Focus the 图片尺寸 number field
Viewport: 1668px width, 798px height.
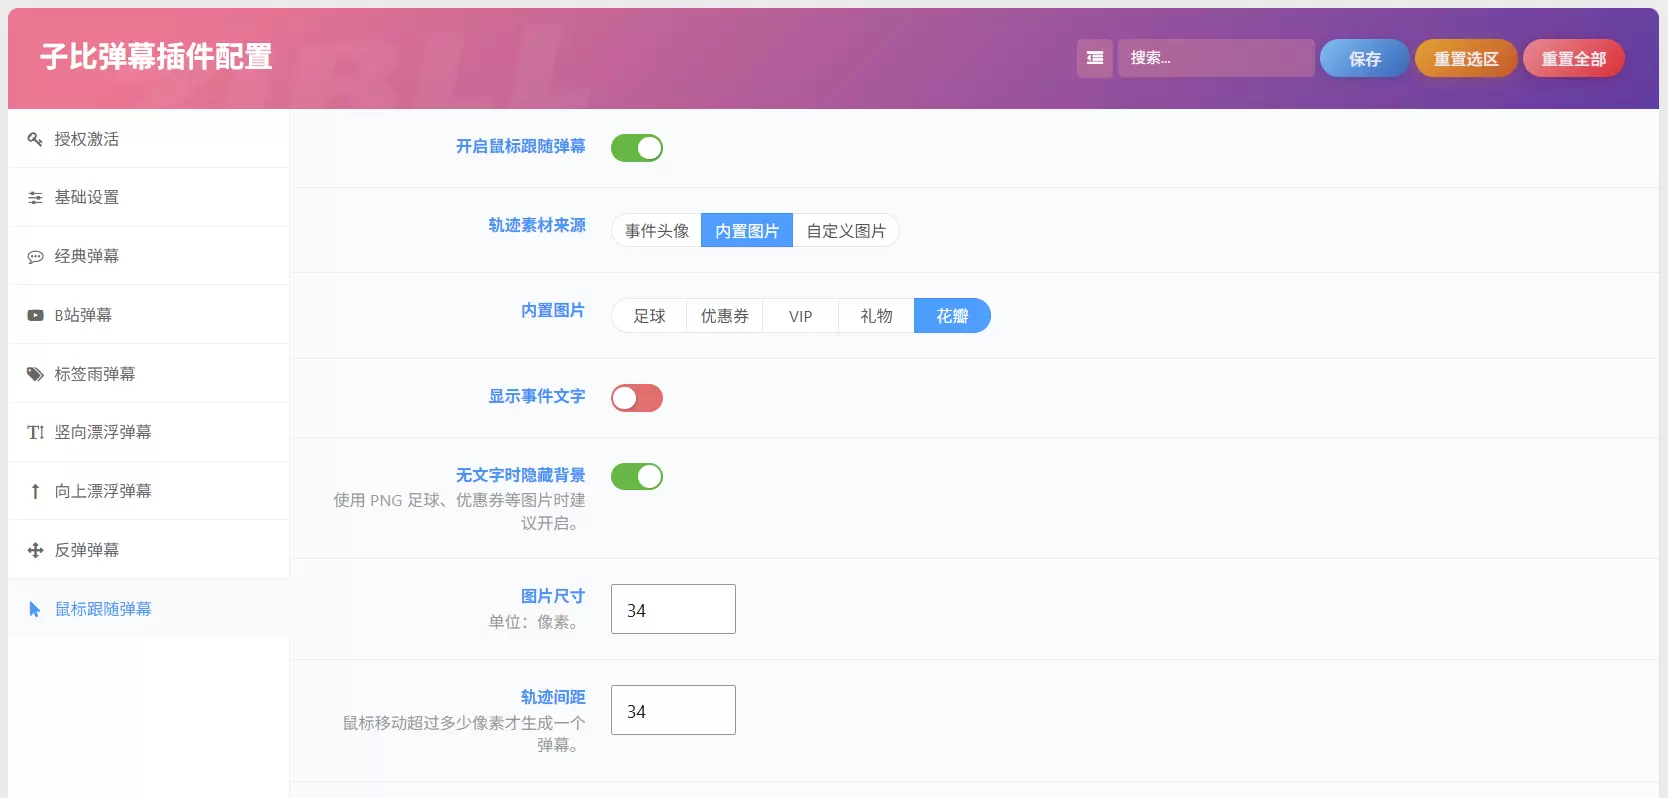pos(673,609)
